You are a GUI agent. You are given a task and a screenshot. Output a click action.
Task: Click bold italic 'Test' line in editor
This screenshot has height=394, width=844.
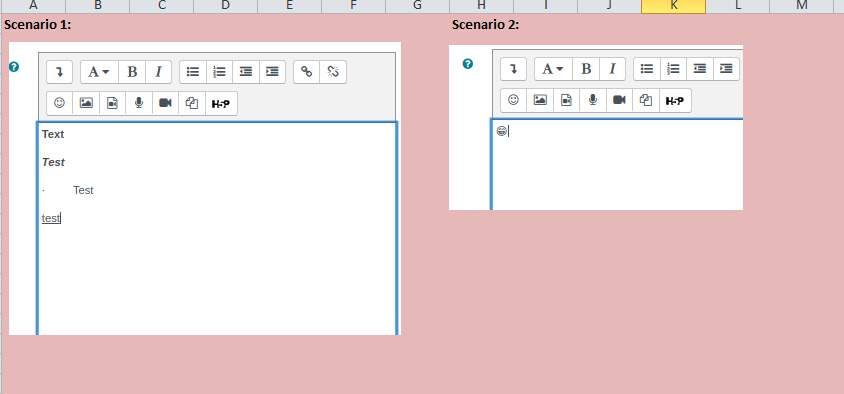53,162
